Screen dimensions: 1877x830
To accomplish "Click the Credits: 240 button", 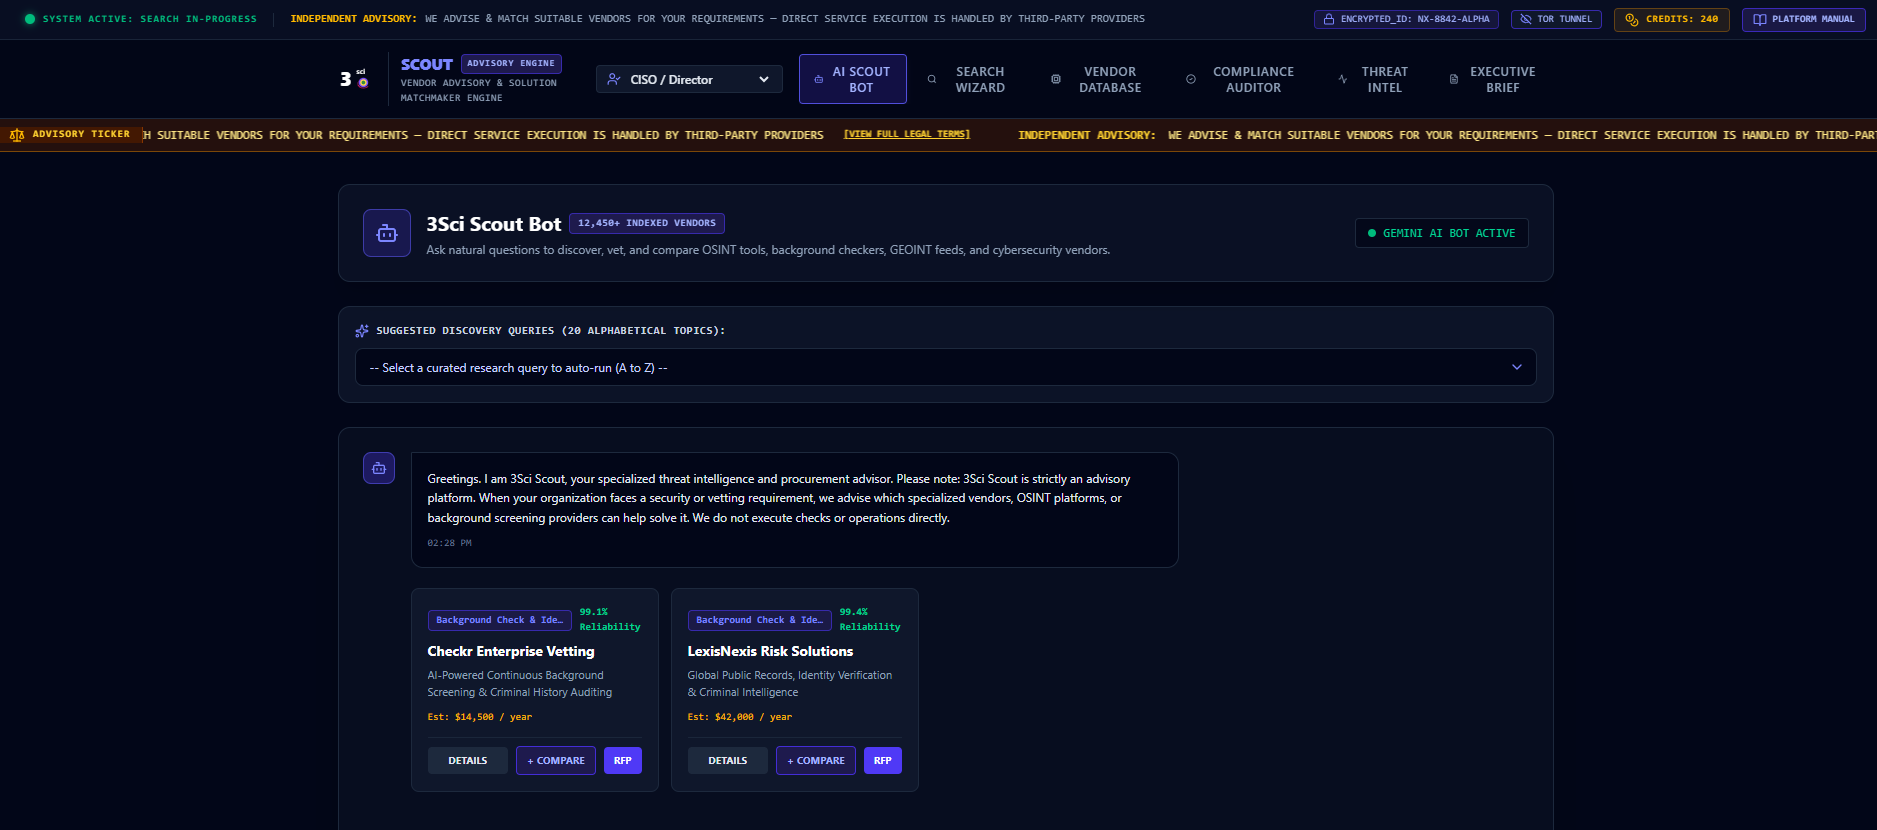I will [1671, 19].
